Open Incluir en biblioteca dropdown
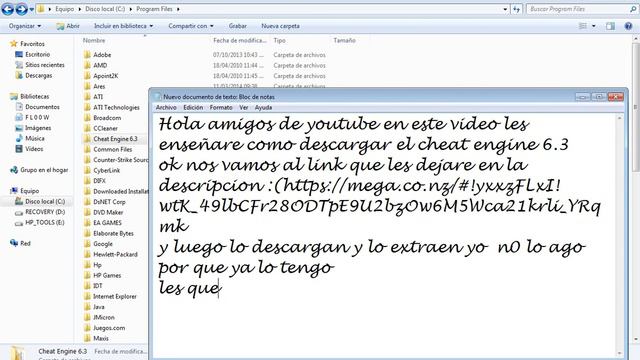640x360 pixels. 124,26
